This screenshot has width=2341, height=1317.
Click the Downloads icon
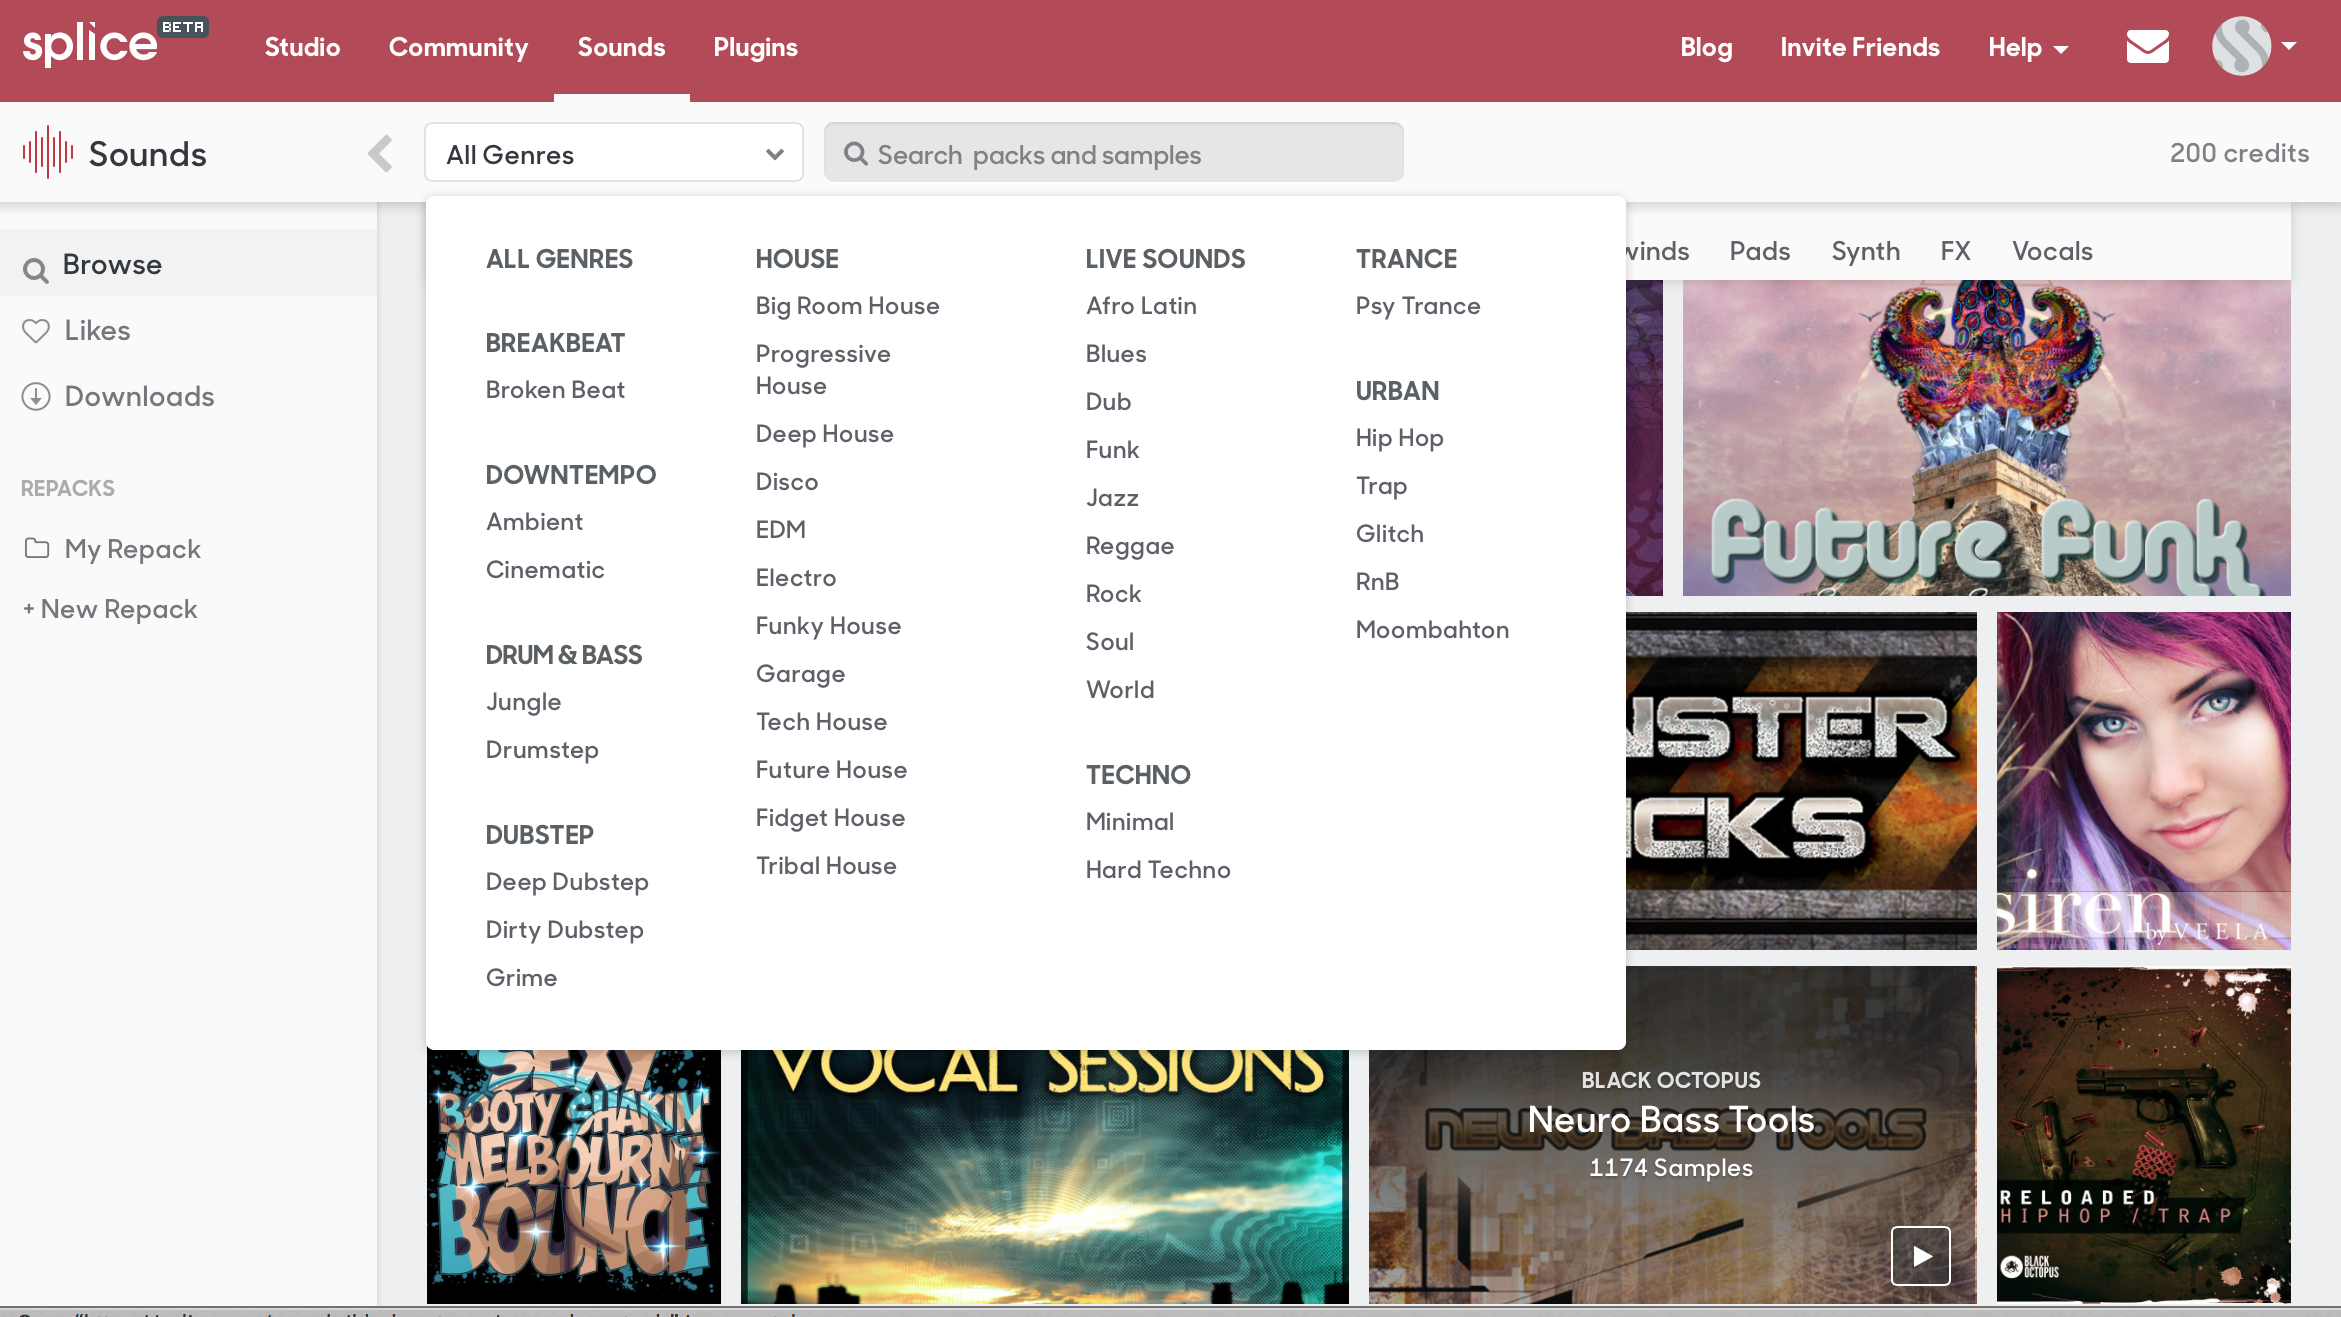(35, 396)
